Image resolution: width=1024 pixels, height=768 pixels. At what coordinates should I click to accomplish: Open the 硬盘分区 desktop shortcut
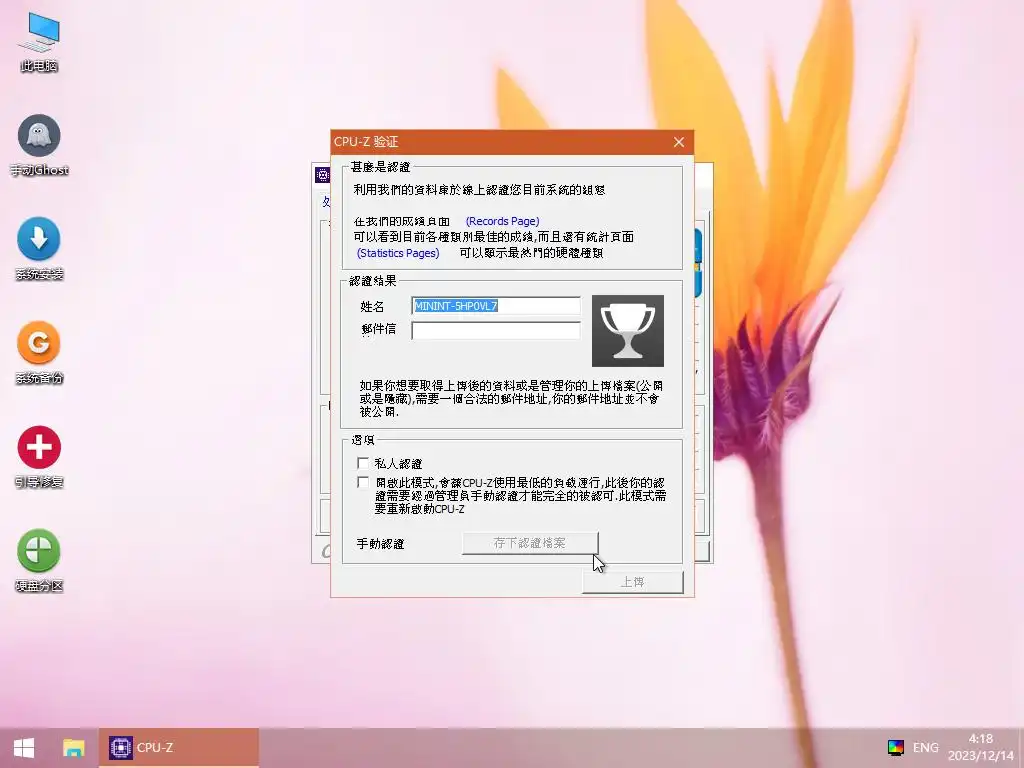coord(39,560)
